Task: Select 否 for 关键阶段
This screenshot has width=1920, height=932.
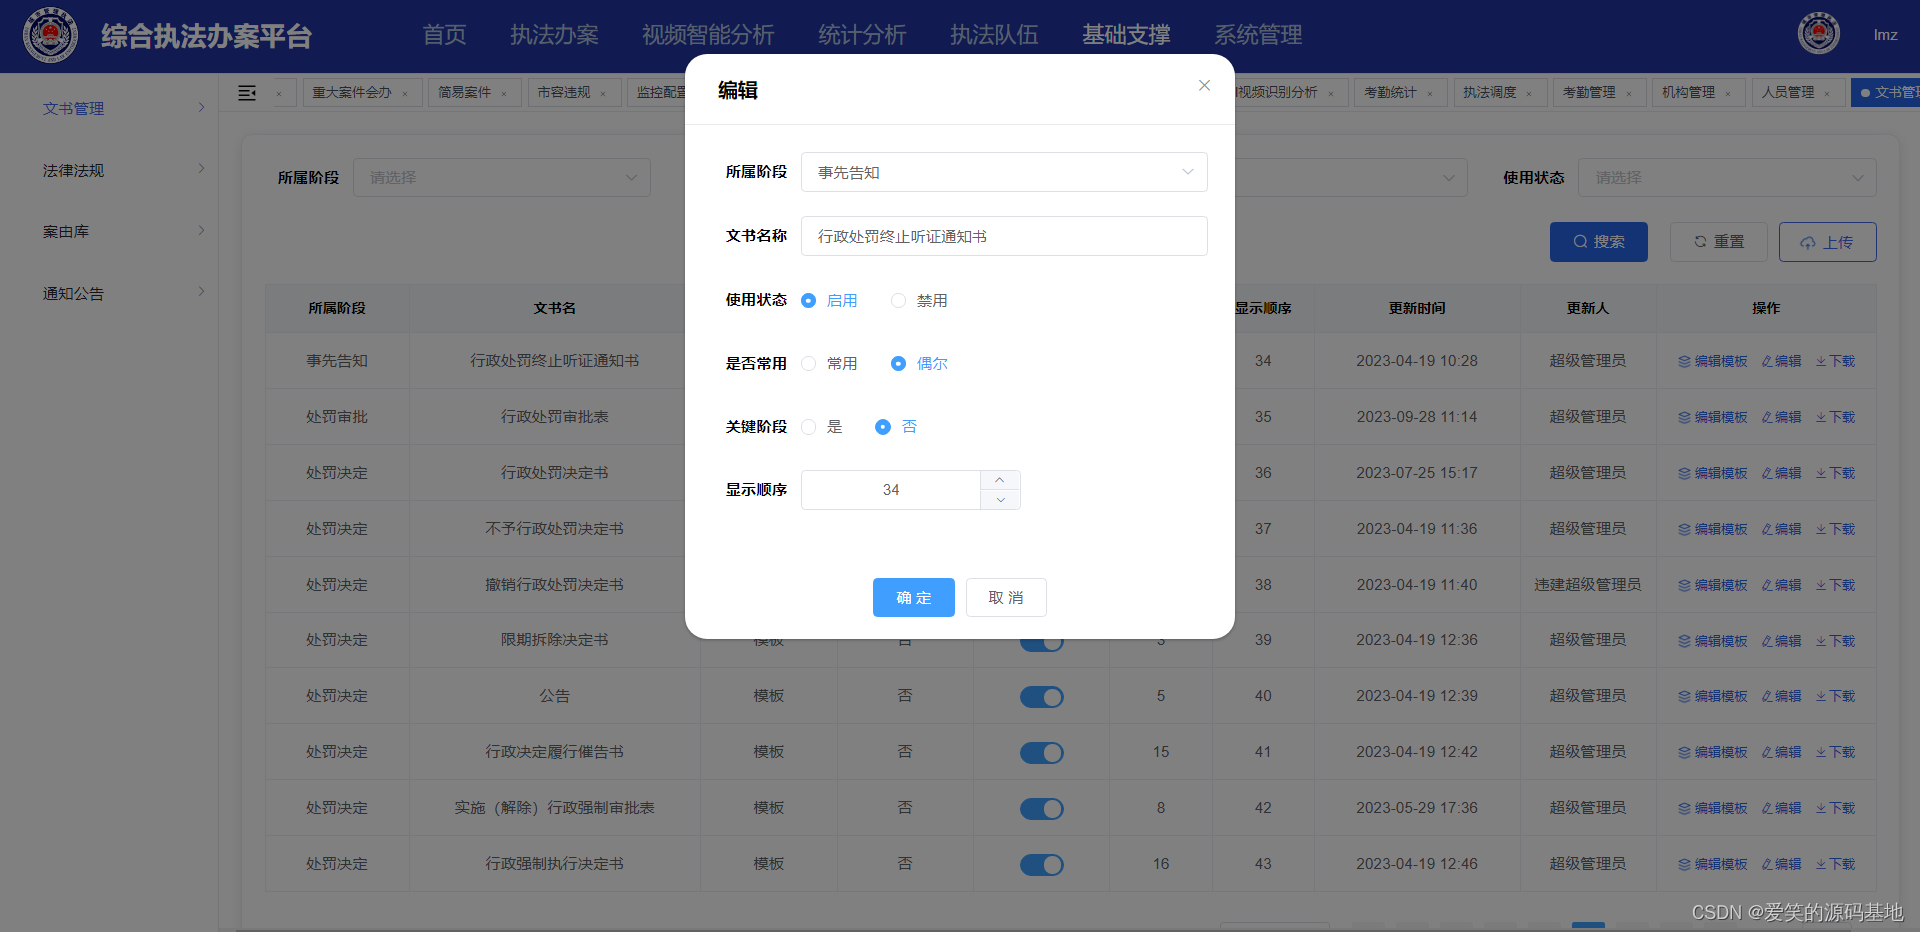Action: pos(896,427)
